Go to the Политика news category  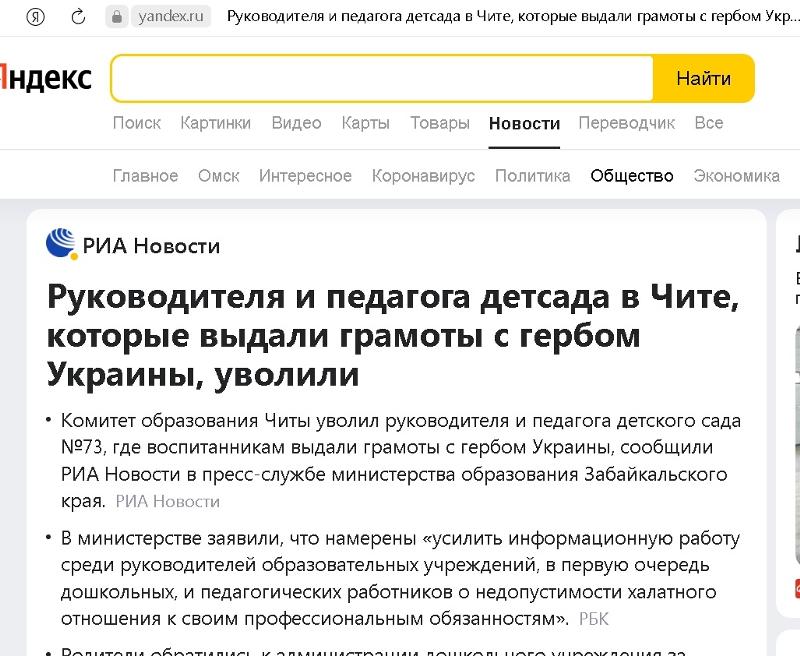(x=532, y=175)
